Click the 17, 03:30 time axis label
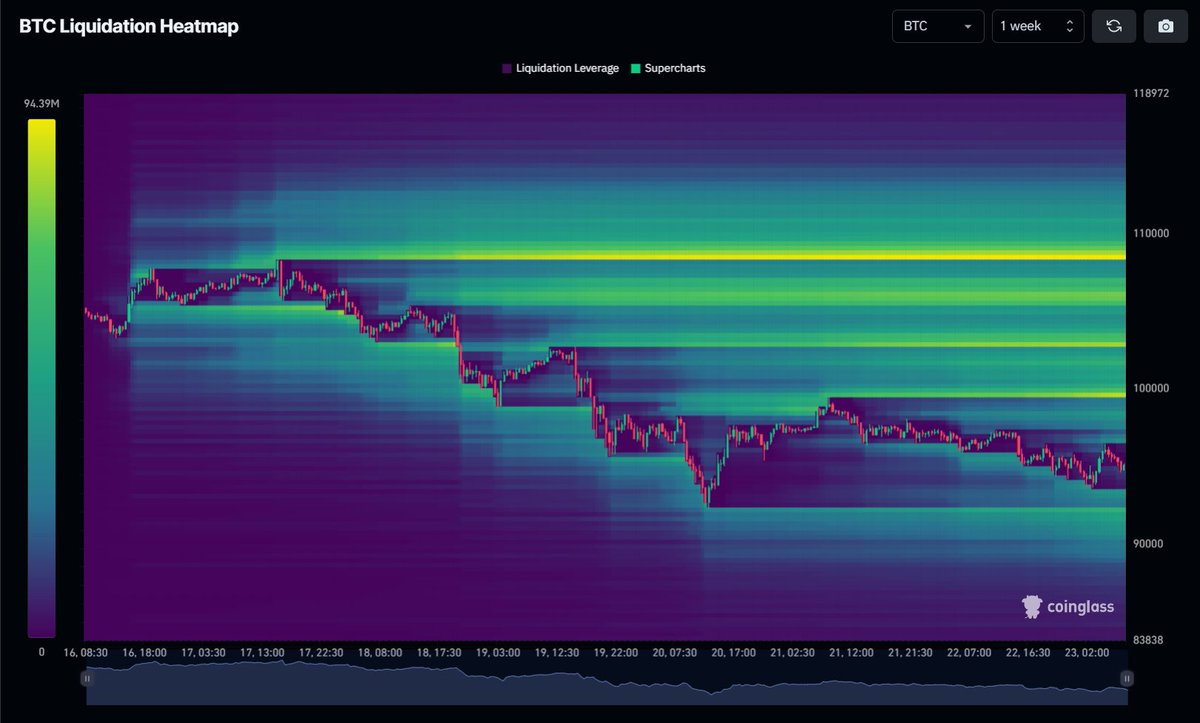1200x723 pixels. click(x=205, y=652)
